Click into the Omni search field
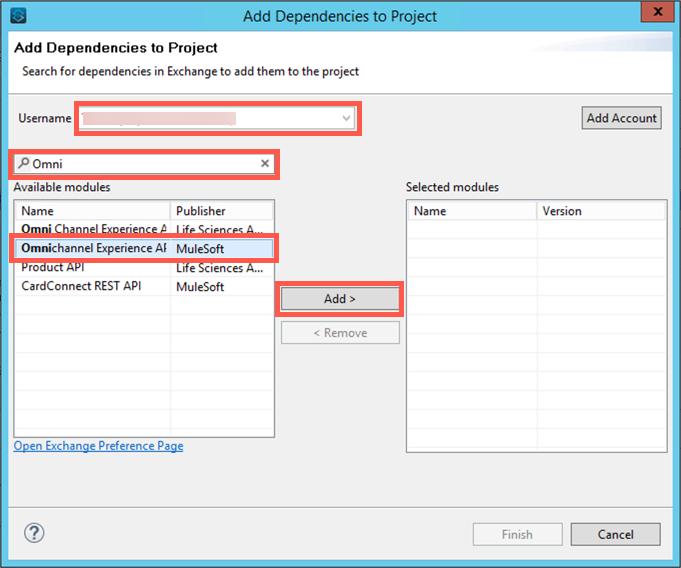This screenshot has width=681, height=568. tap(145, 164)
